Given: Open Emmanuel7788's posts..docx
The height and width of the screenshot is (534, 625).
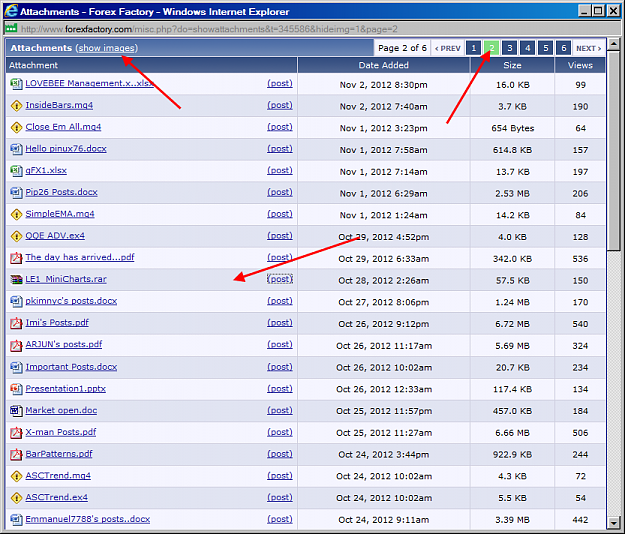Looking at the screenshot, I should click(x=88, y=519).
